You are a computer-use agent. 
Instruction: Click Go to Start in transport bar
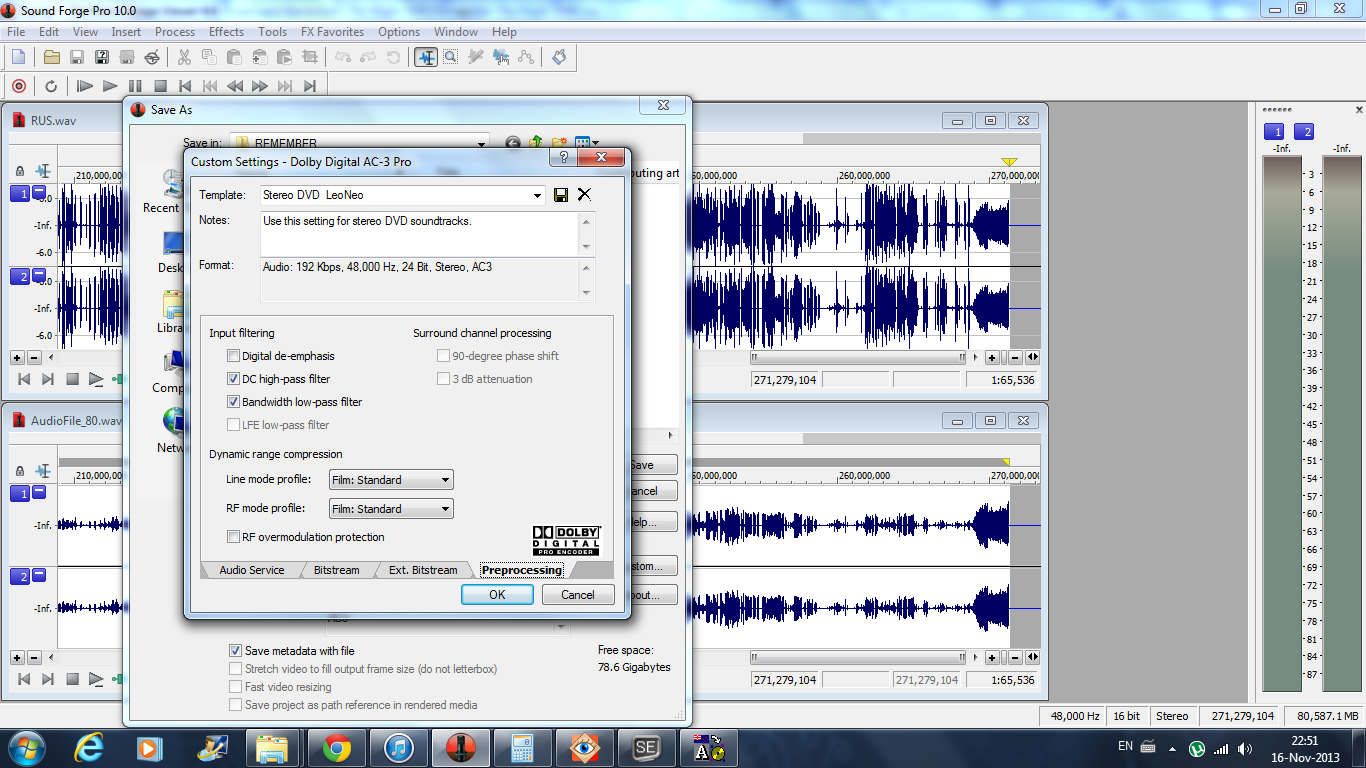(x=185, y=86)
